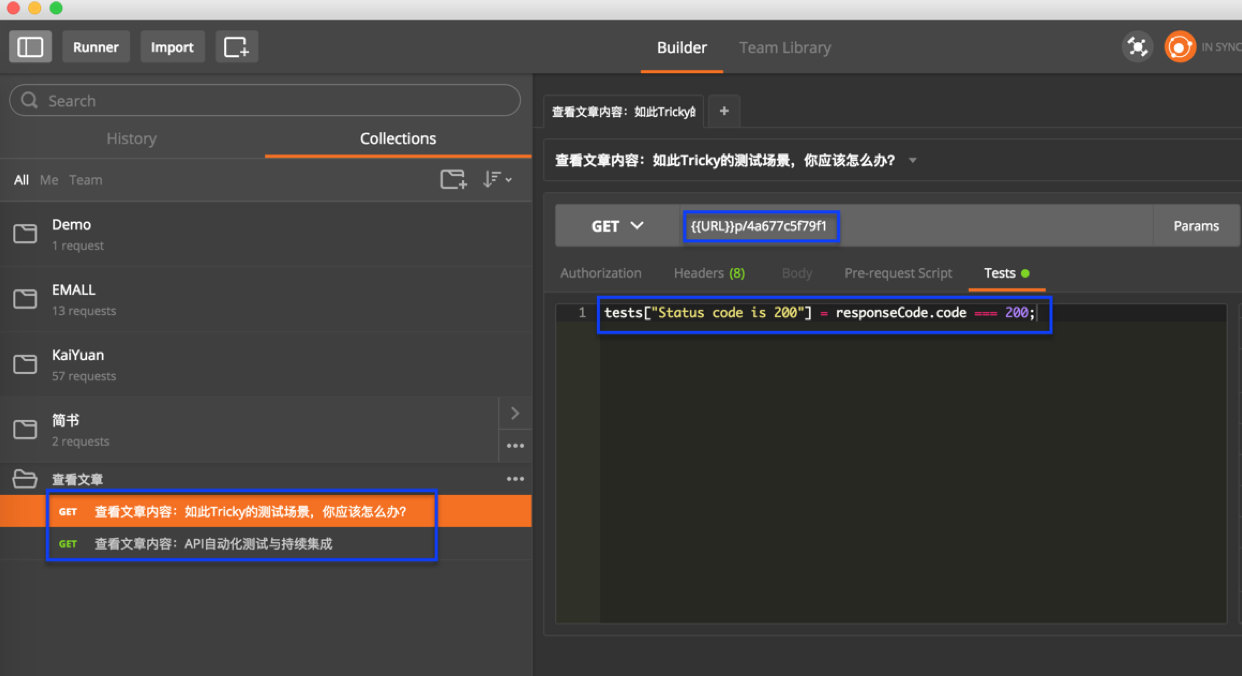
Task: Expand 简书 collection details chevron
Action: tap(515, 413)
